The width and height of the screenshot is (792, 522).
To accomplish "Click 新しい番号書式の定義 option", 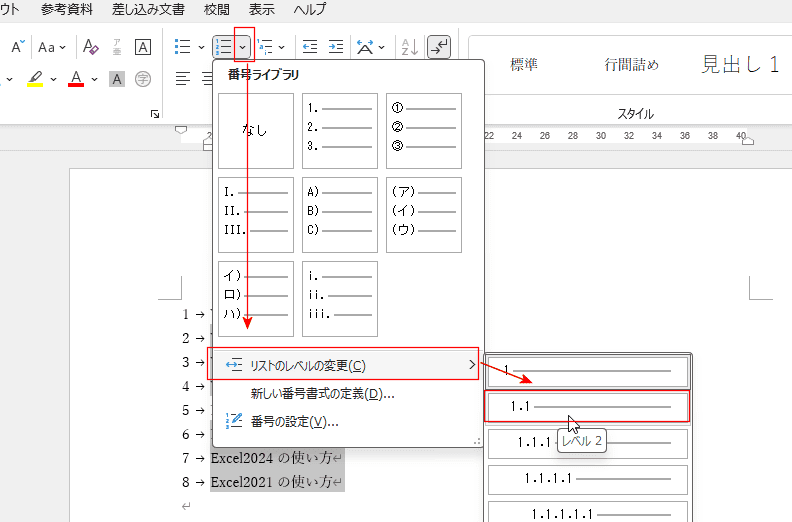I will pyautogui.click(x=322, y=393).
